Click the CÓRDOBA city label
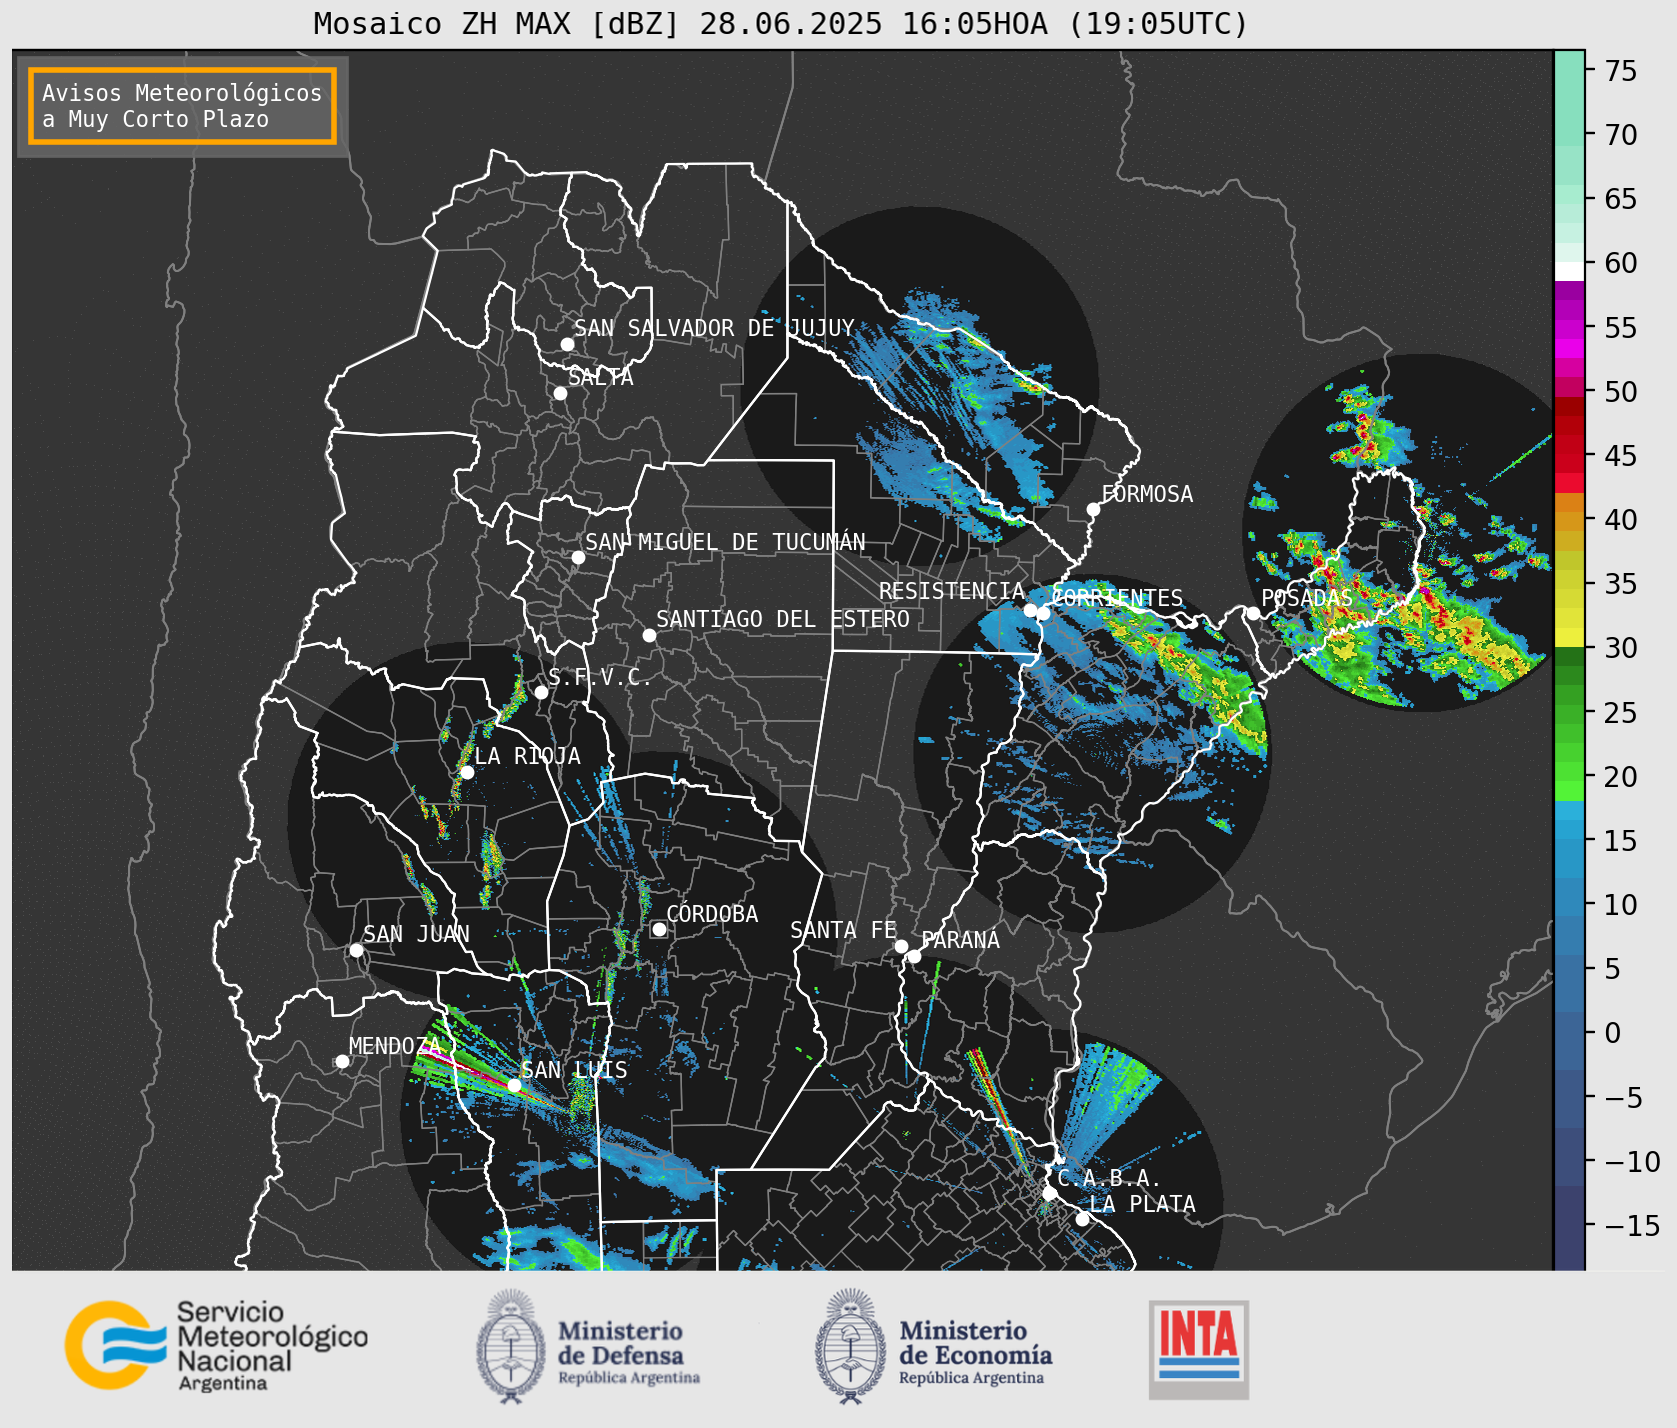The height and width of the screenshot is (1428, 1677). 712,914
